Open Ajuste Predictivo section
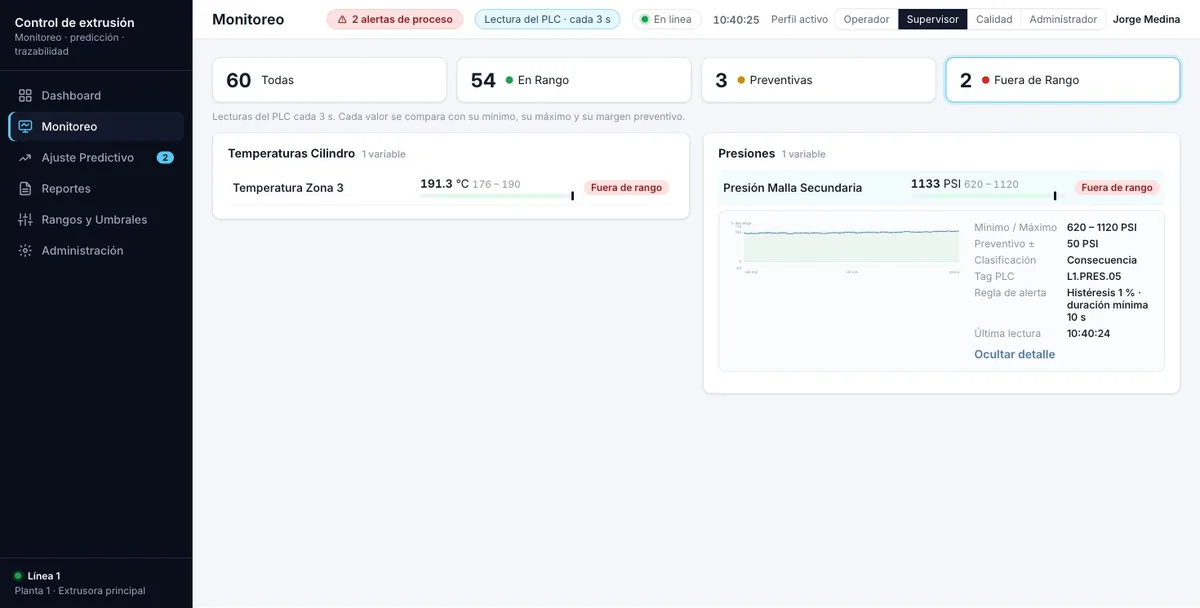1200x608 pixels. click(96, 158)
